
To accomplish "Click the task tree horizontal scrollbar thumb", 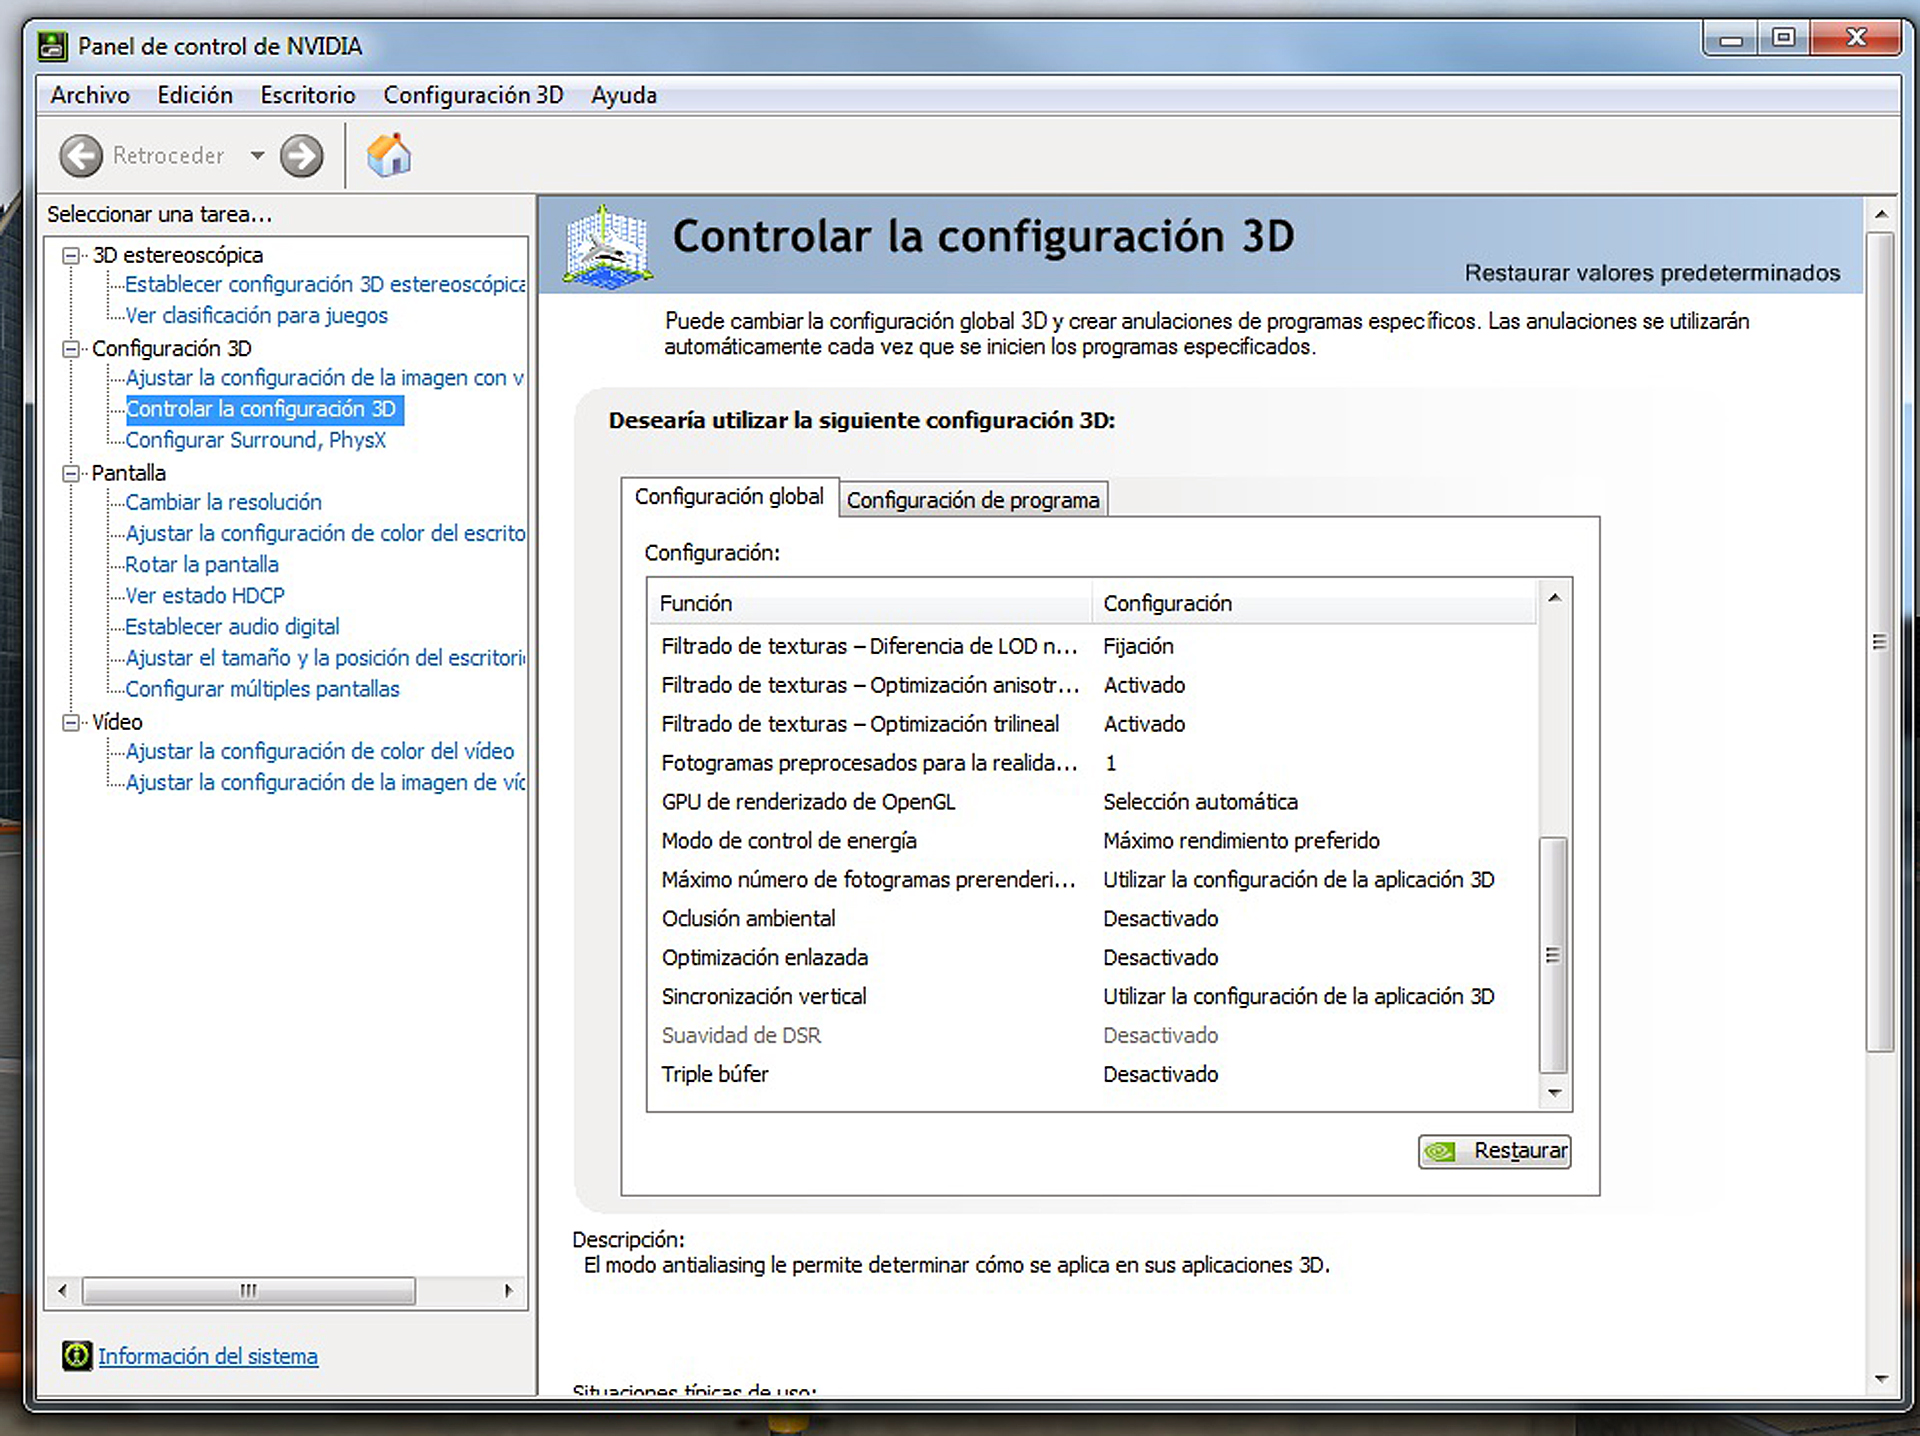I will [248, 1291].
